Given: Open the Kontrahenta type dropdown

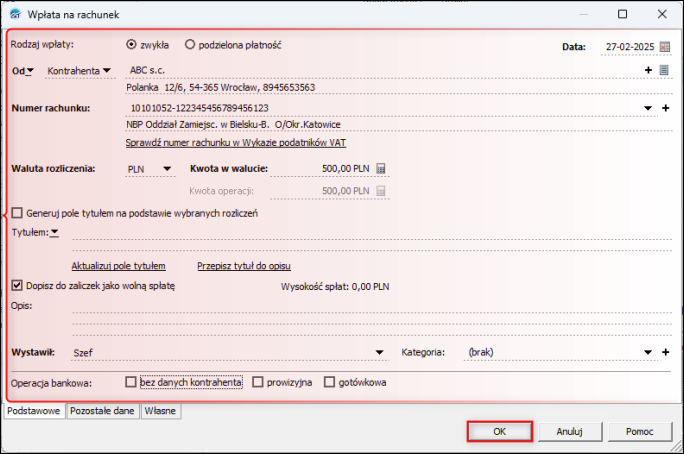Looking at the screenshot, I should tap(106, 70).
